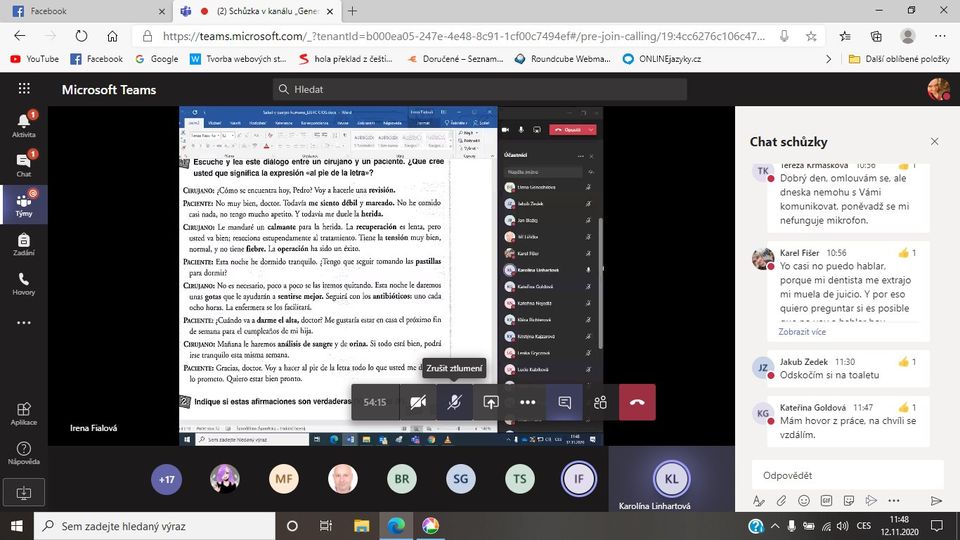Open the Aktivita notifications in sidebar

click(24, 124)
